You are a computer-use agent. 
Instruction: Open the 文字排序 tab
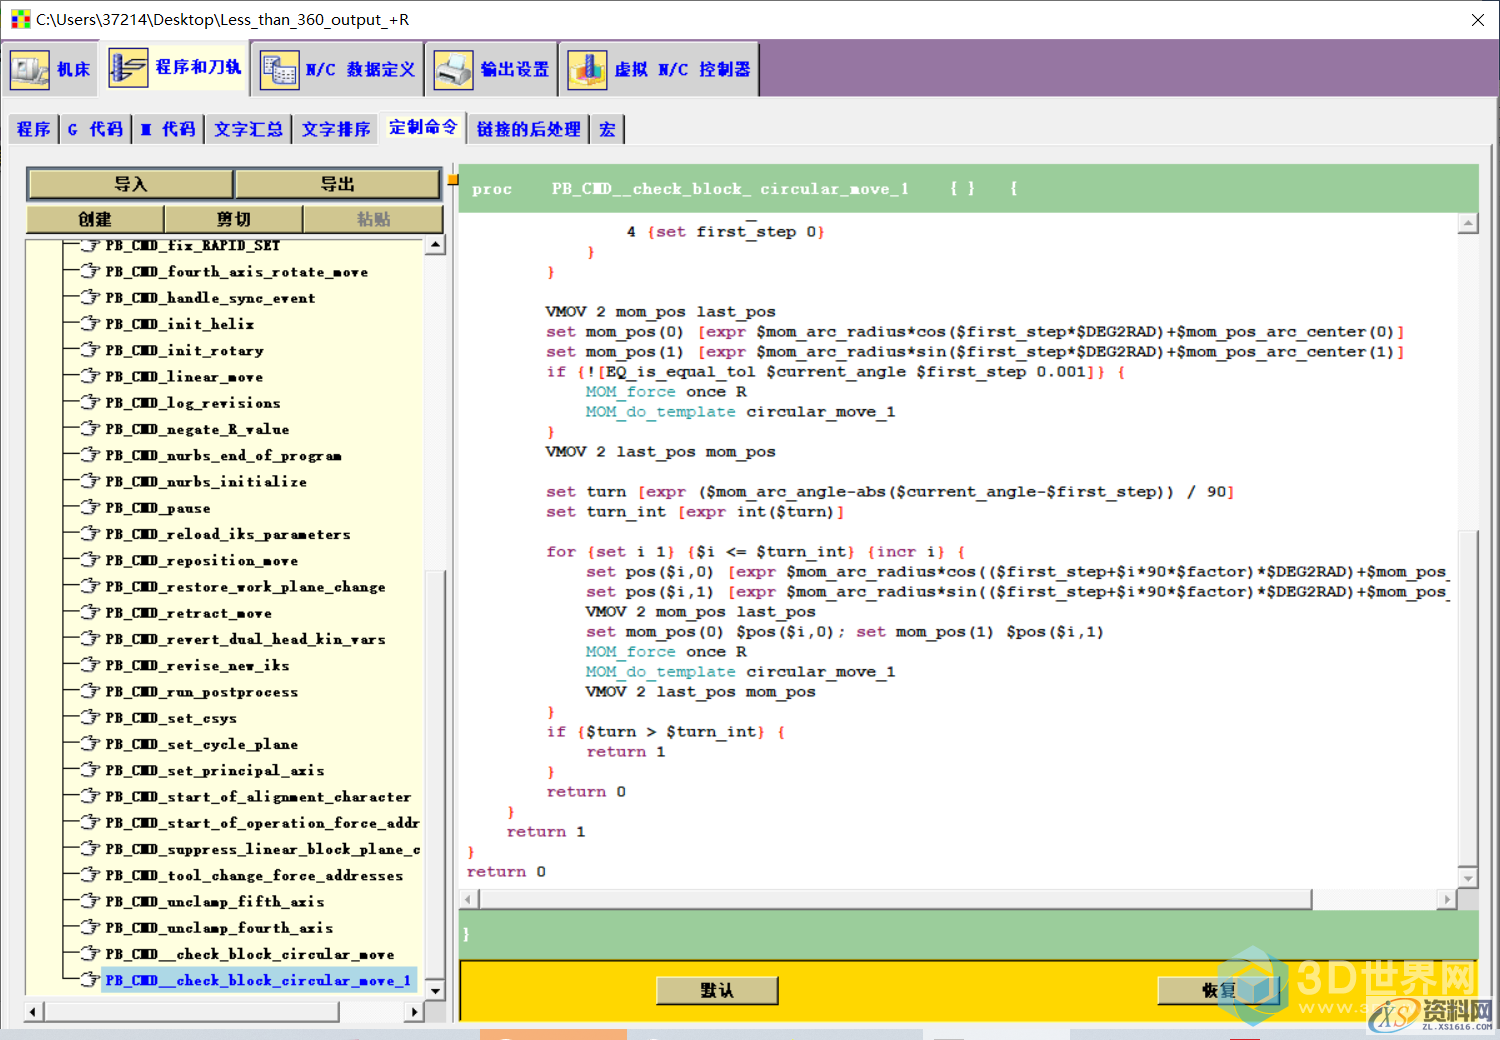coord(336,129)
